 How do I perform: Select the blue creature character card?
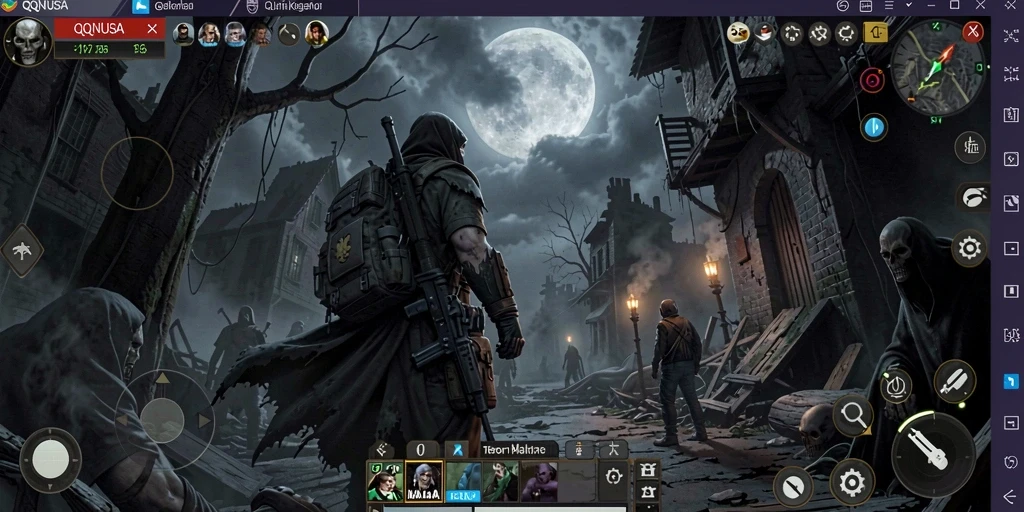[x=464, y=481]
